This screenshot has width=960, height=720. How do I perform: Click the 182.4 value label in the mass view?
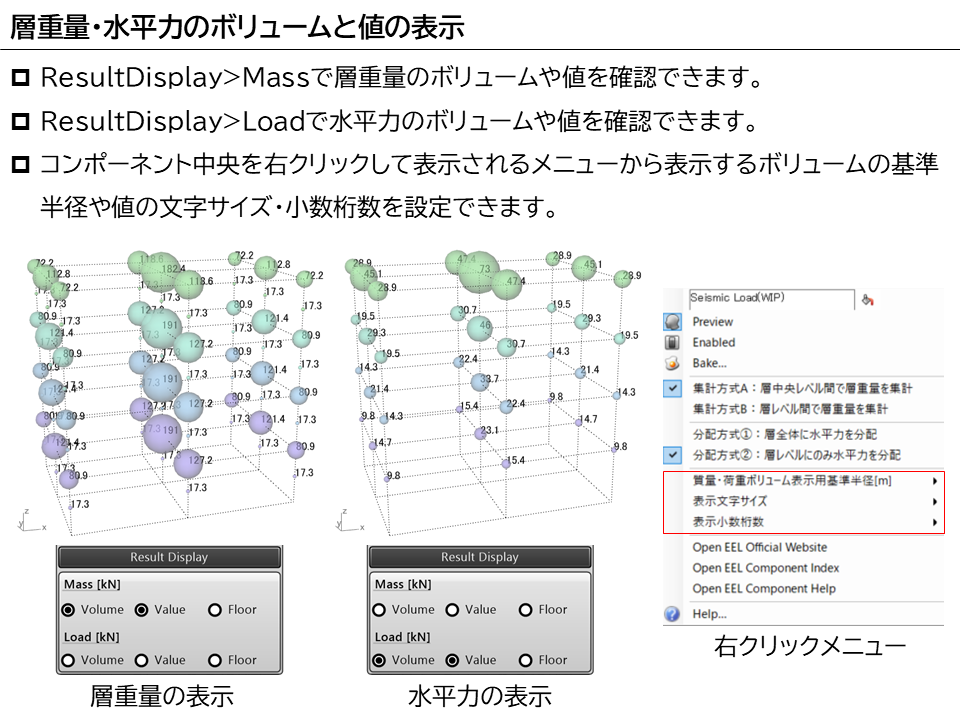(173, 269)
